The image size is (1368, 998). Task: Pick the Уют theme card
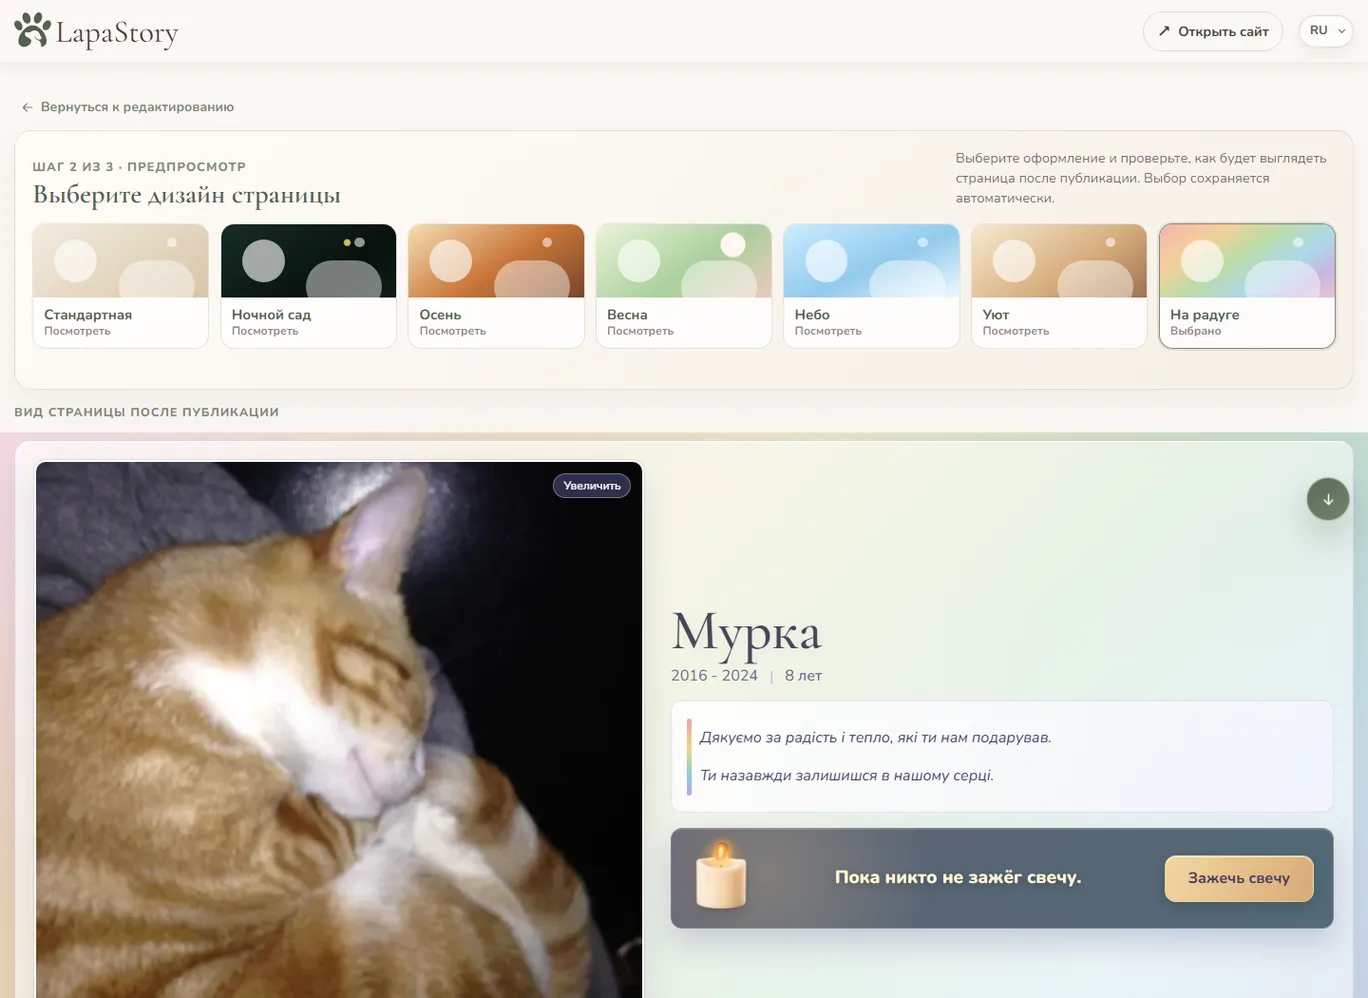pyautogui.click(x=1059, y=286)
